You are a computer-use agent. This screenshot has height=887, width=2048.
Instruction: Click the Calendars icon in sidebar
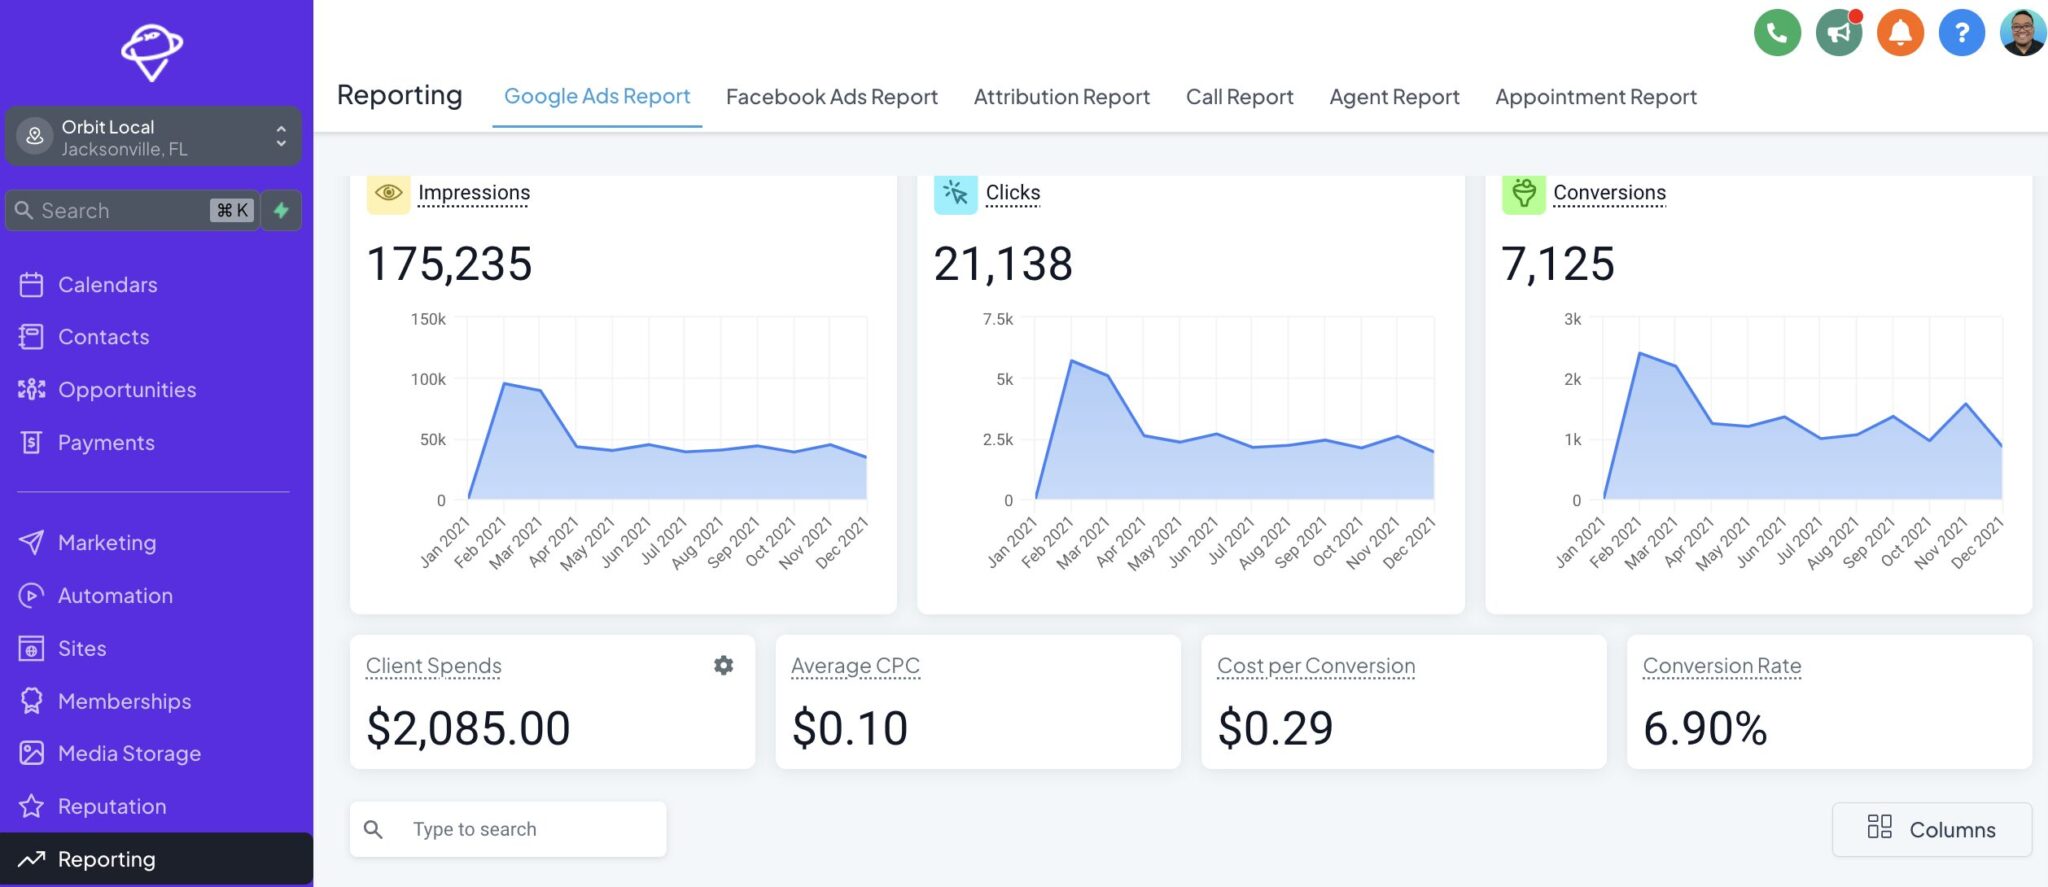click(31, 285)
